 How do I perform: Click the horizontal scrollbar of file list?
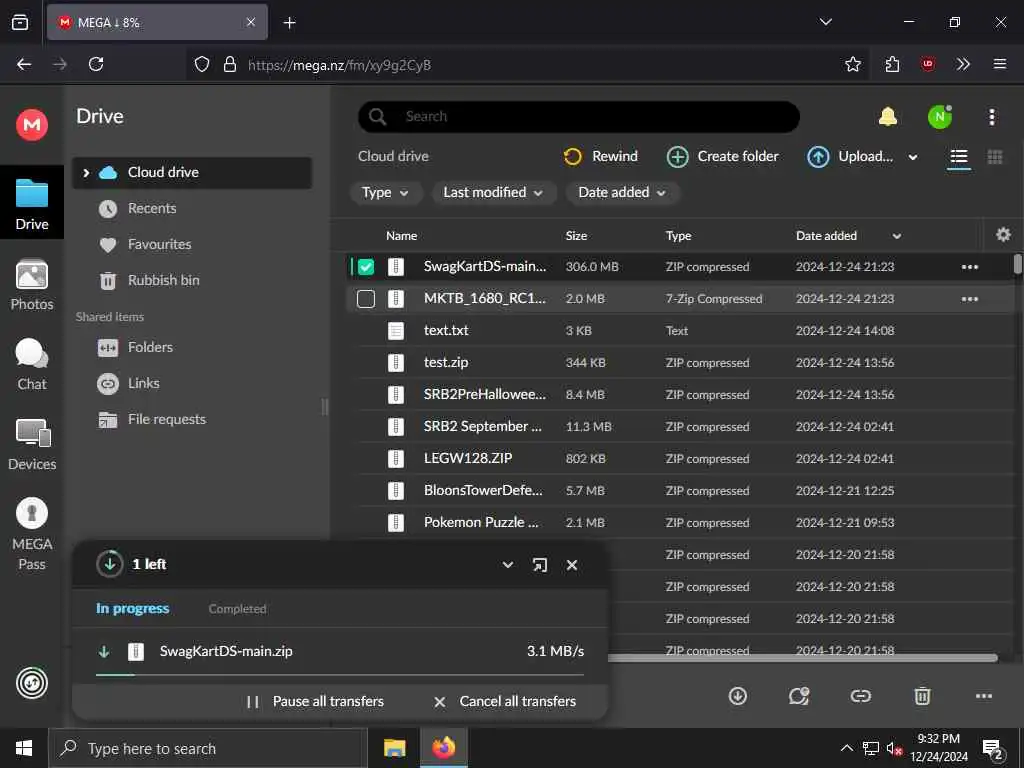803,658
